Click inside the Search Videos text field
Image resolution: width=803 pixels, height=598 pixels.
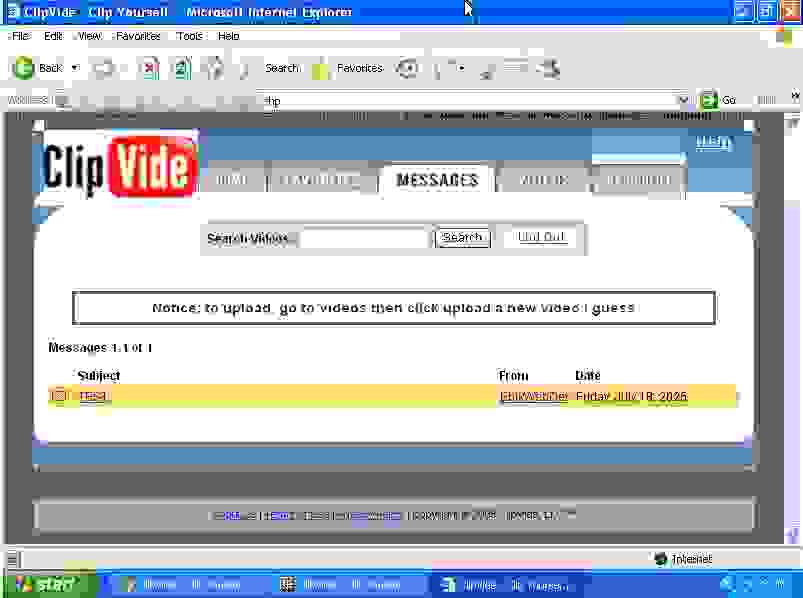click(365, 238)
